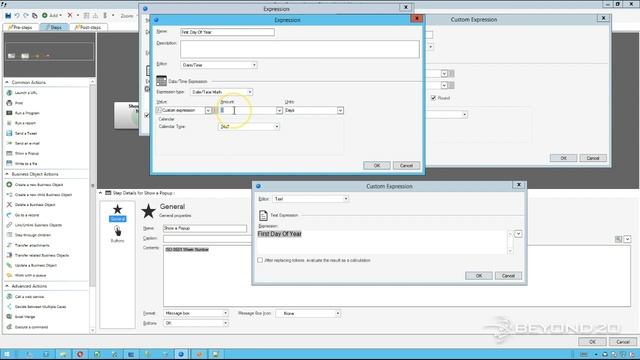640x360 pixels.
Task: Select Create a new Business Object action
Action: (x=39, y=185)
